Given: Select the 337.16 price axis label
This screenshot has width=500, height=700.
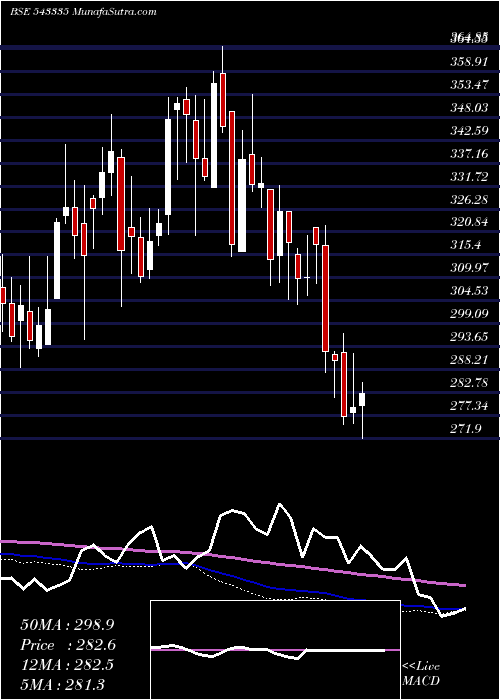Looking at the screenshot, I should pos(469,154).
